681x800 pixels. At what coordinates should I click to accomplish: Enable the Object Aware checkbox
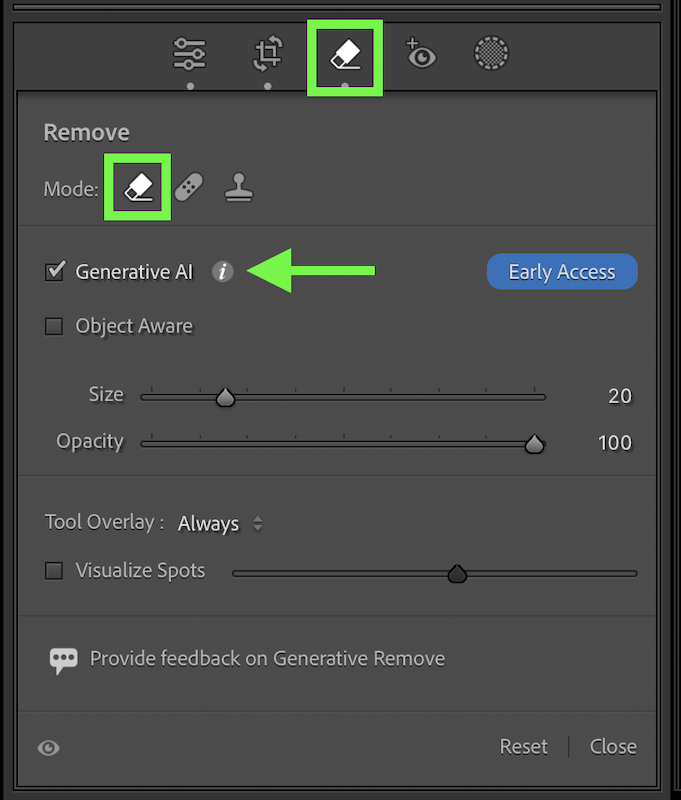point(54,327)
